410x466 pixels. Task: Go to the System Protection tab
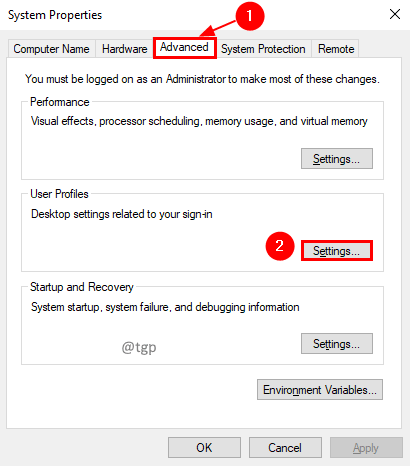tap(263, 49)
